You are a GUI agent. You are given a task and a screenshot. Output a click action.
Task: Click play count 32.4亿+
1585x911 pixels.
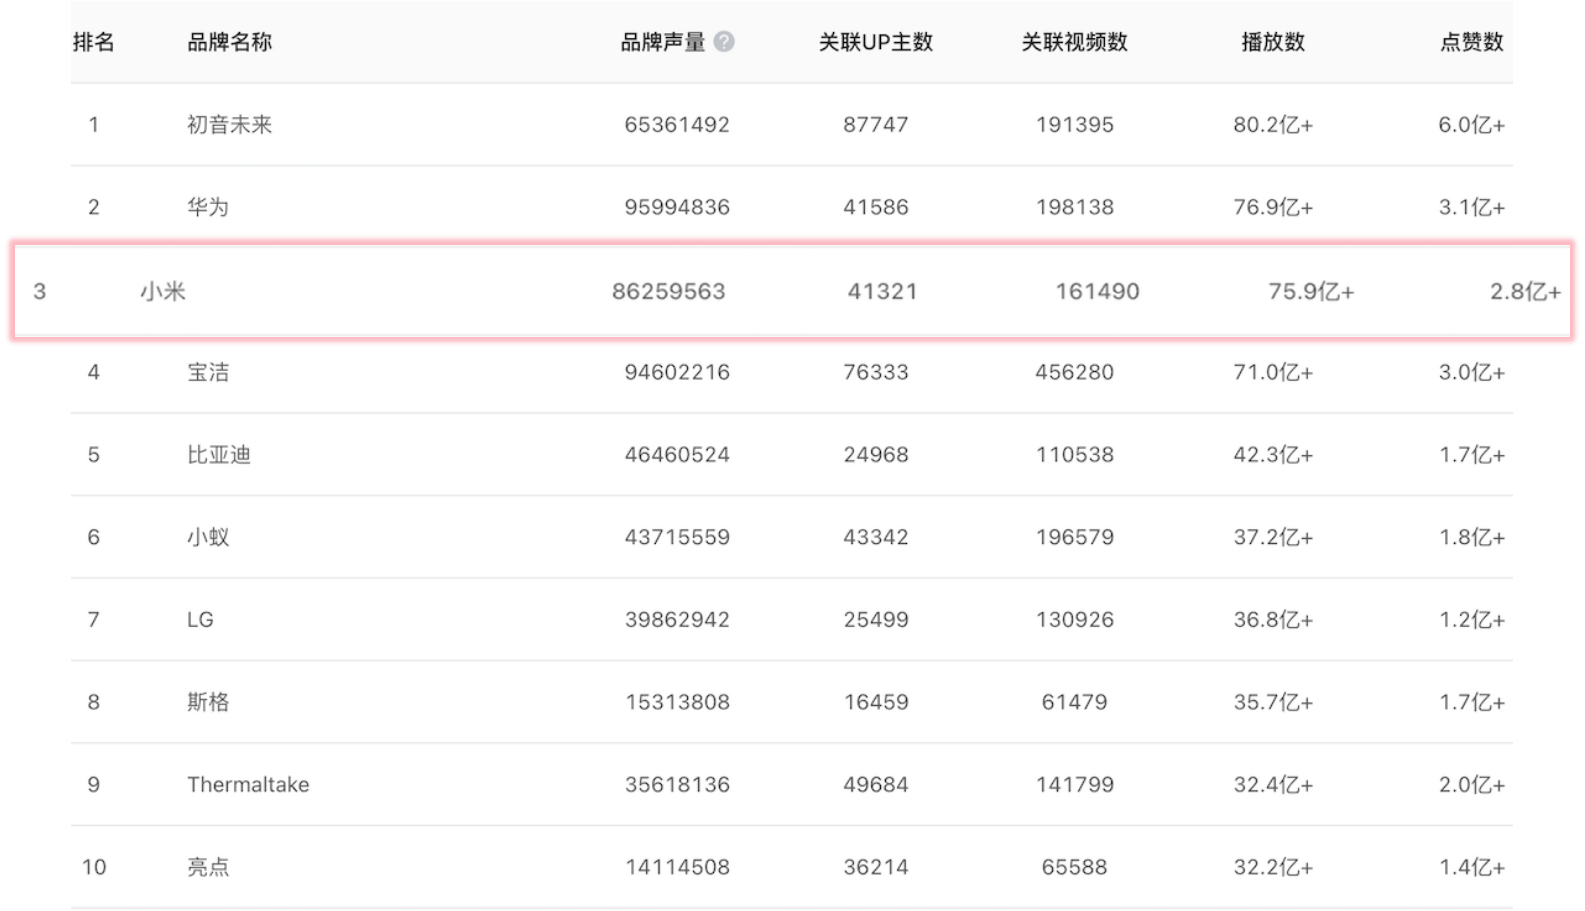1273,785
